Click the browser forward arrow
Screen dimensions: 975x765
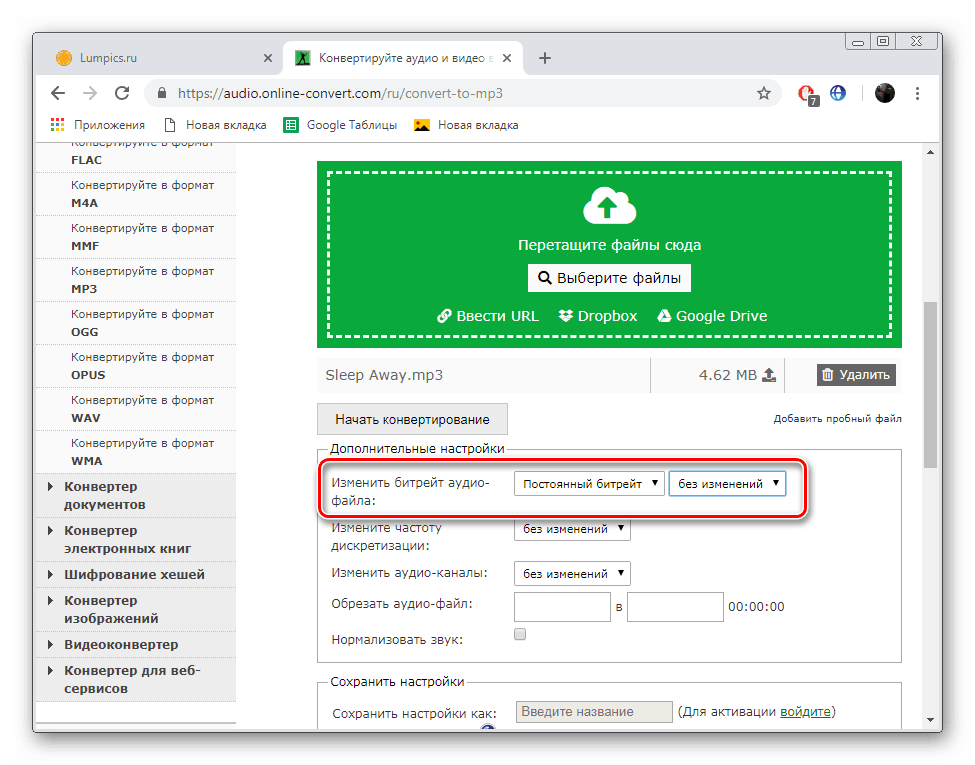click(x=90, y=93)
